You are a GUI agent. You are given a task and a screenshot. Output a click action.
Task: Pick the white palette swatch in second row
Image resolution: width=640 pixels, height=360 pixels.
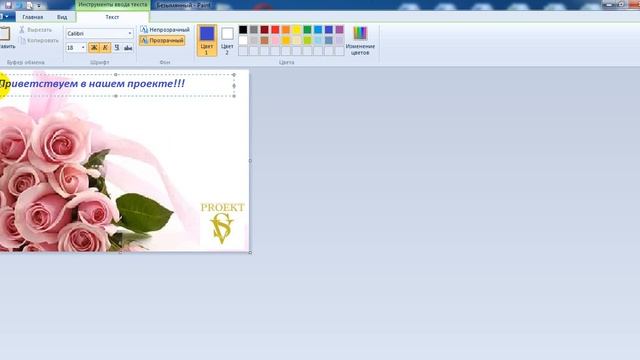(x=243, y=40)
